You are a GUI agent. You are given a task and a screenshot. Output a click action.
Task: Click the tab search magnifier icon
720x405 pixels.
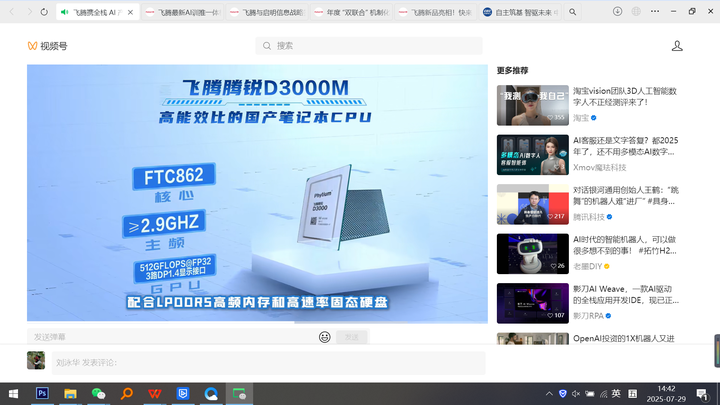coord(573,12)
